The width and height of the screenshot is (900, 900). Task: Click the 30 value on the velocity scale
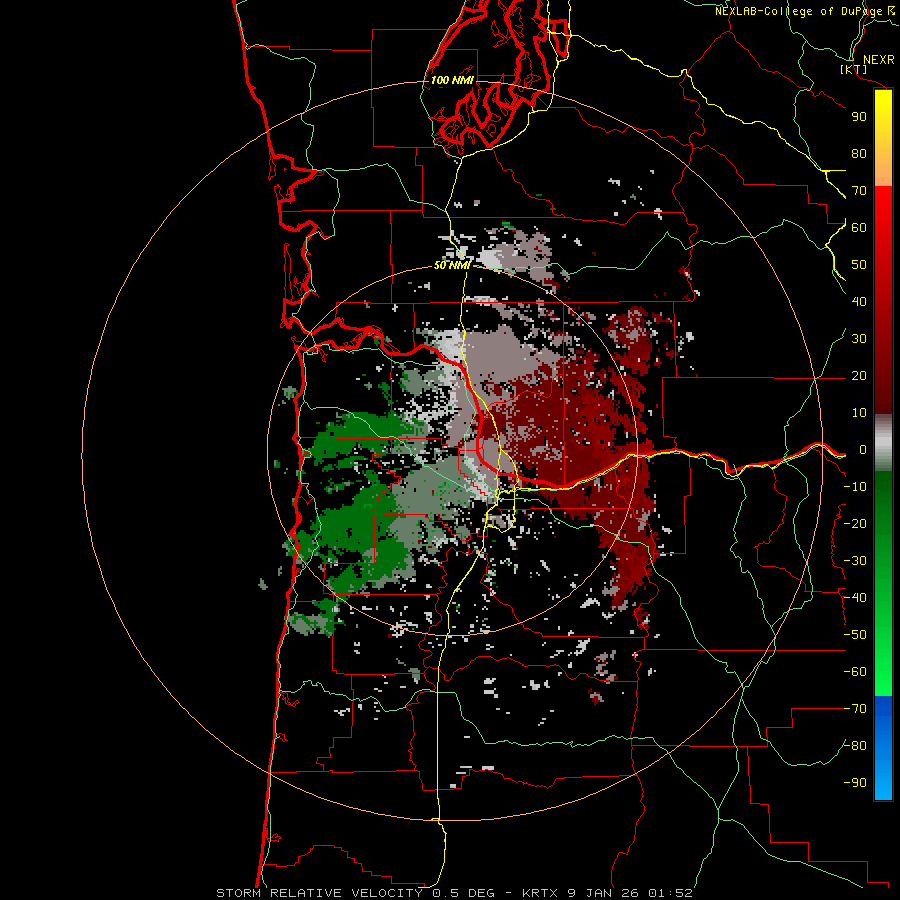[859, 339]
